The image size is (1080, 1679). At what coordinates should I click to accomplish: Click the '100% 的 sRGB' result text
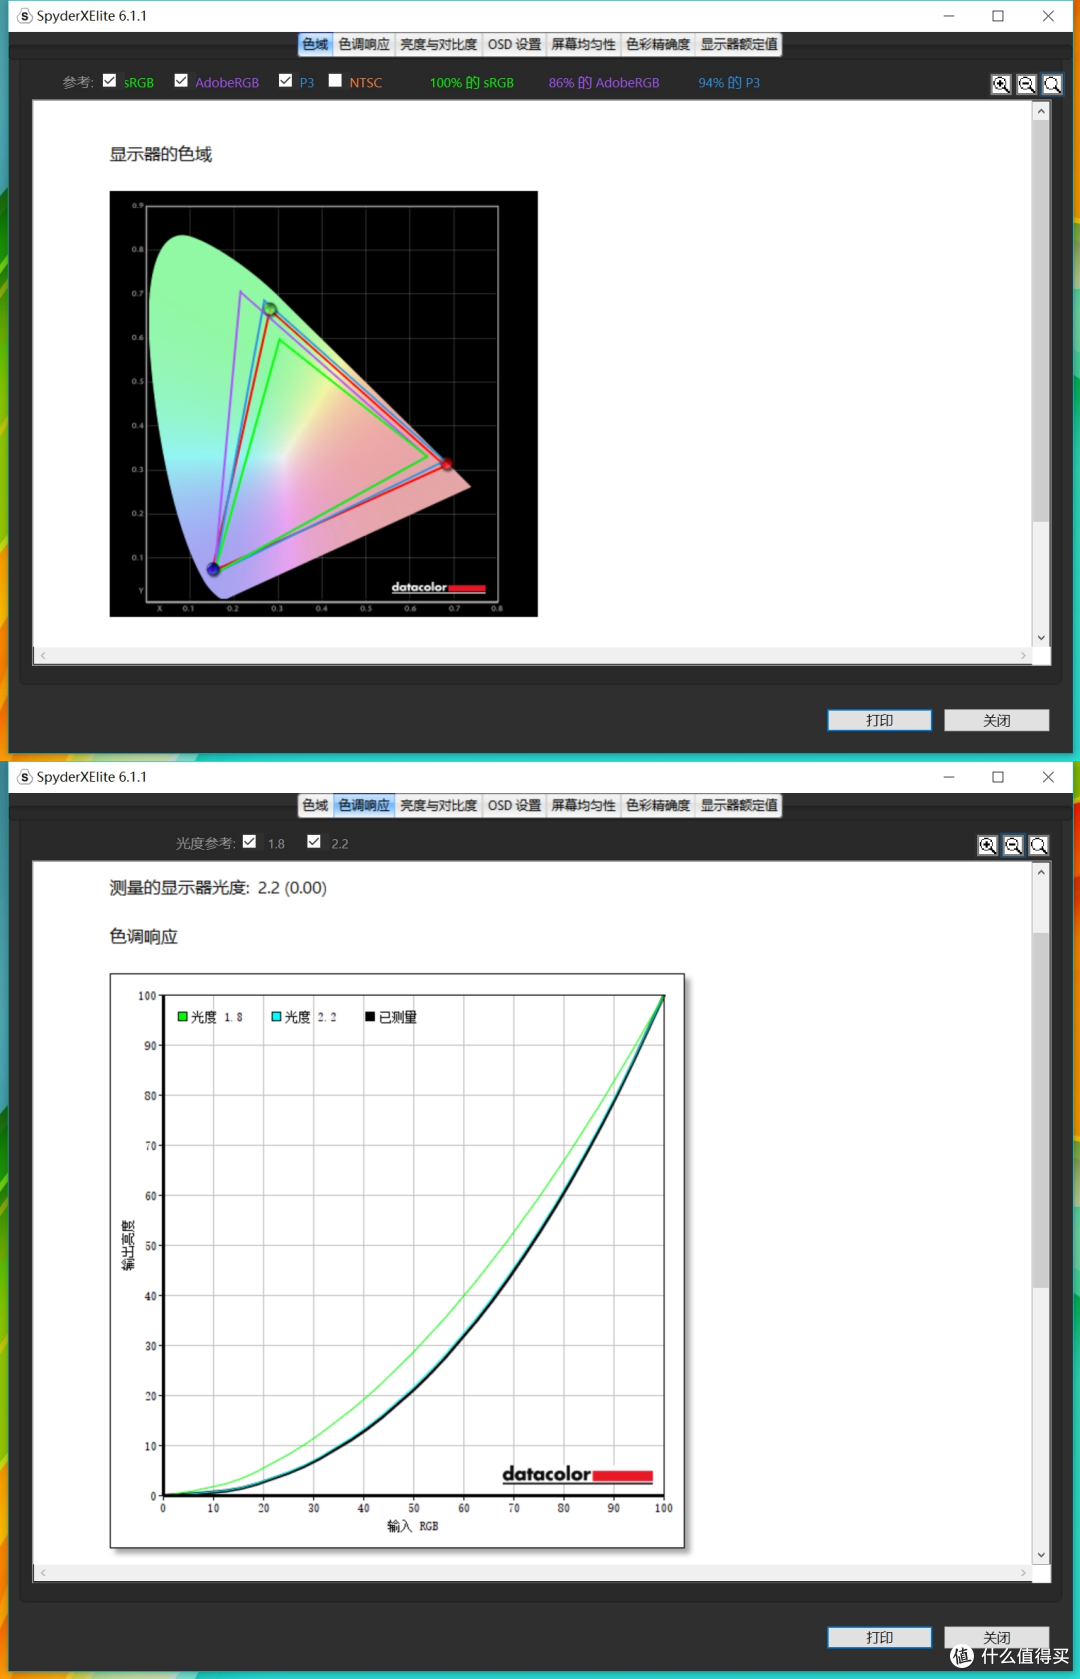pos(472,83)
